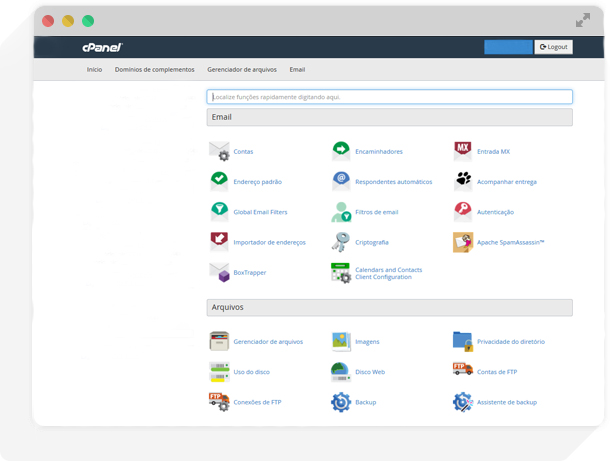Click the cPanel logo
Viewport: 610px width, 461px height.
click(102, 47)
